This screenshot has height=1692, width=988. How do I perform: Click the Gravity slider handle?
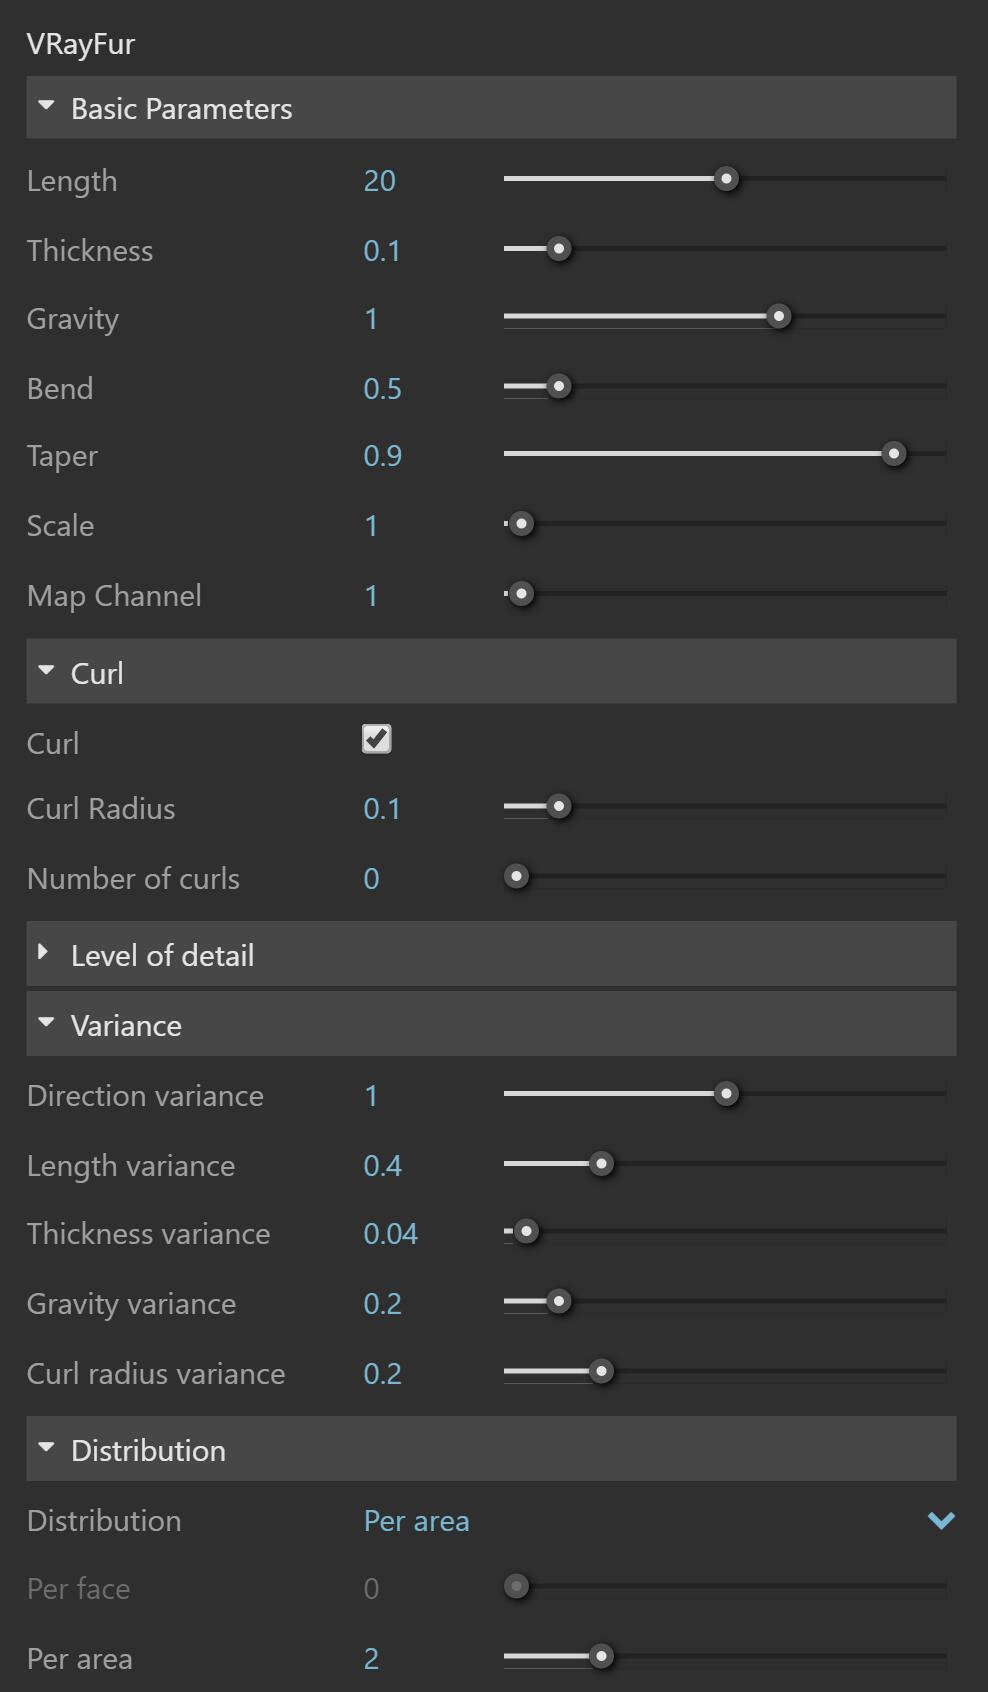pyautogui.click(x=779, y=317)
